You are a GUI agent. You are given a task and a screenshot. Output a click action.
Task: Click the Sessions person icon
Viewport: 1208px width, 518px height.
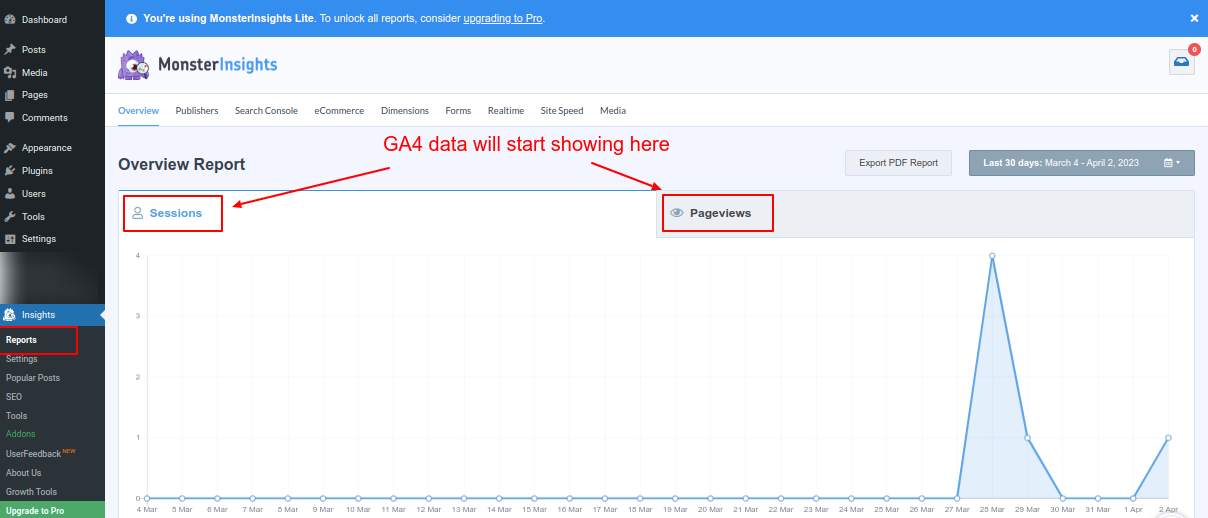click(138, 213)
